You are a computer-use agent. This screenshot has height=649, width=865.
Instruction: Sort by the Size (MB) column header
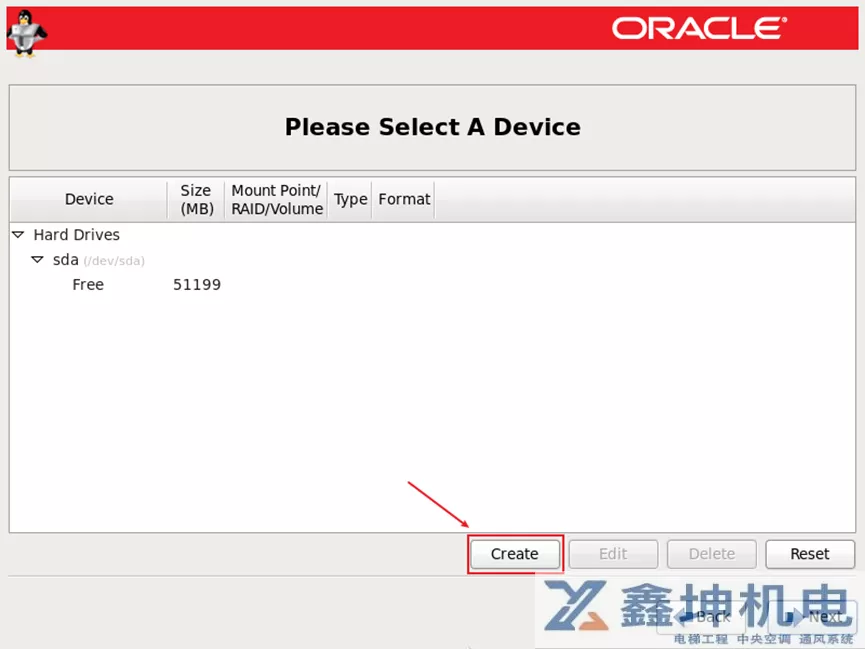click(x=196, y=199)
